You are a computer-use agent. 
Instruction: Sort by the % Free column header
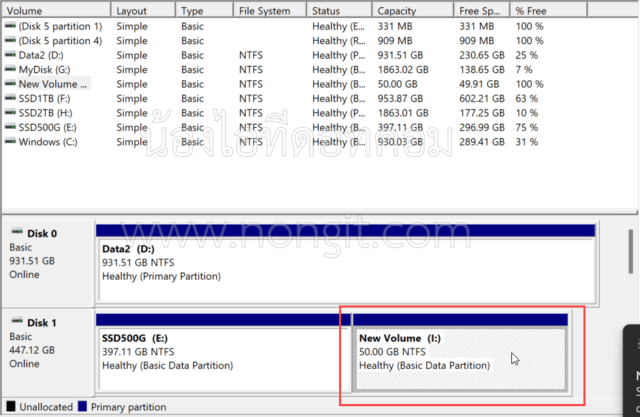pos(549,11)
